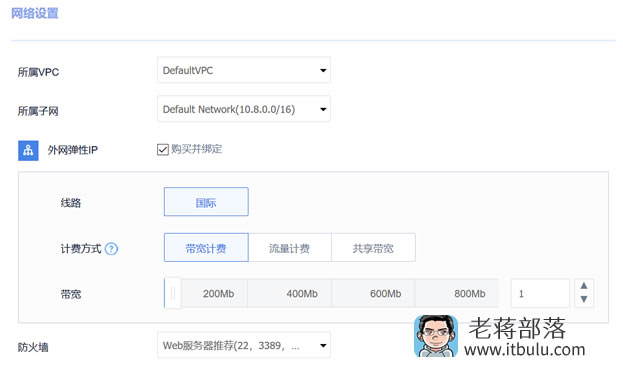
Task: Click the 400Mb label on the bandwidth scale
Action: [x=302, y=294]
